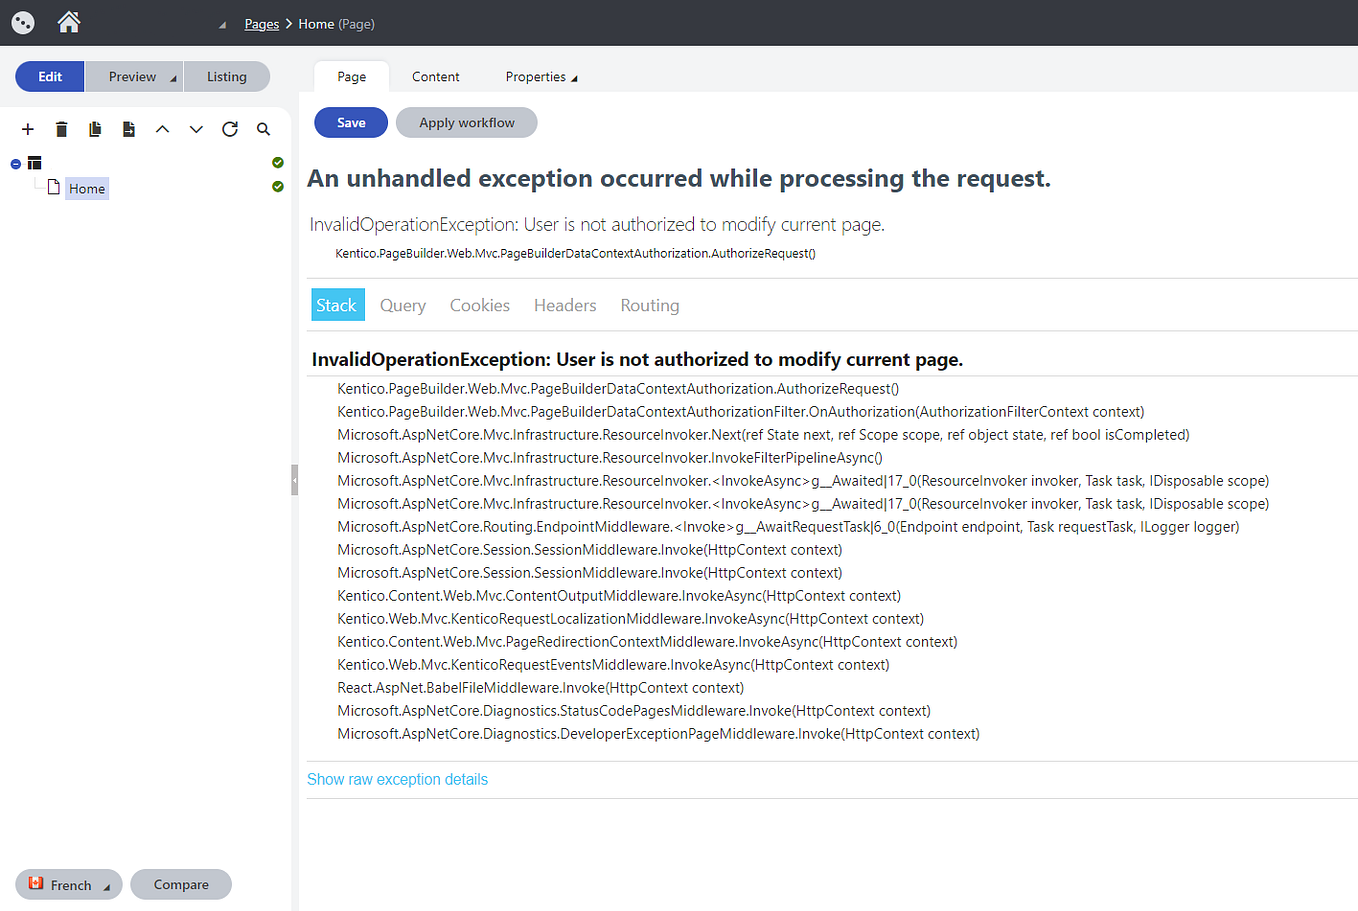This screenshot has width=1358, height=911.
Task: Save the Home page
Action: (350, 122)
